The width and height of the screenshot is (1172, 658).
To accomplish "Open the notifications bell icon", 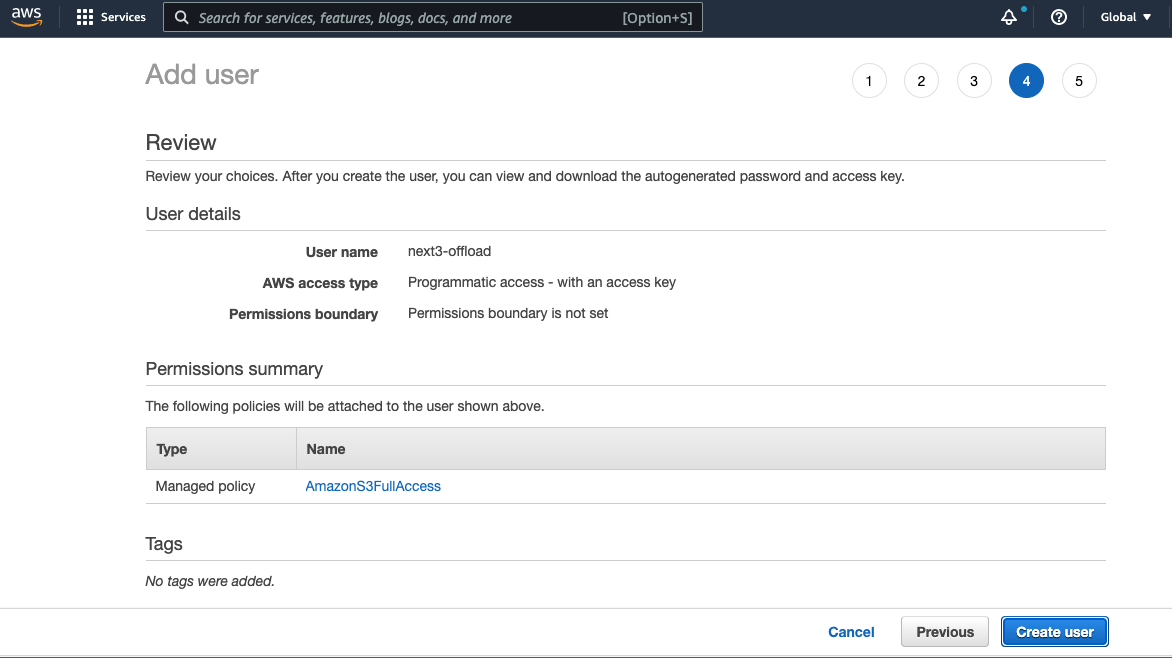I will click(x=1008, y=17).
